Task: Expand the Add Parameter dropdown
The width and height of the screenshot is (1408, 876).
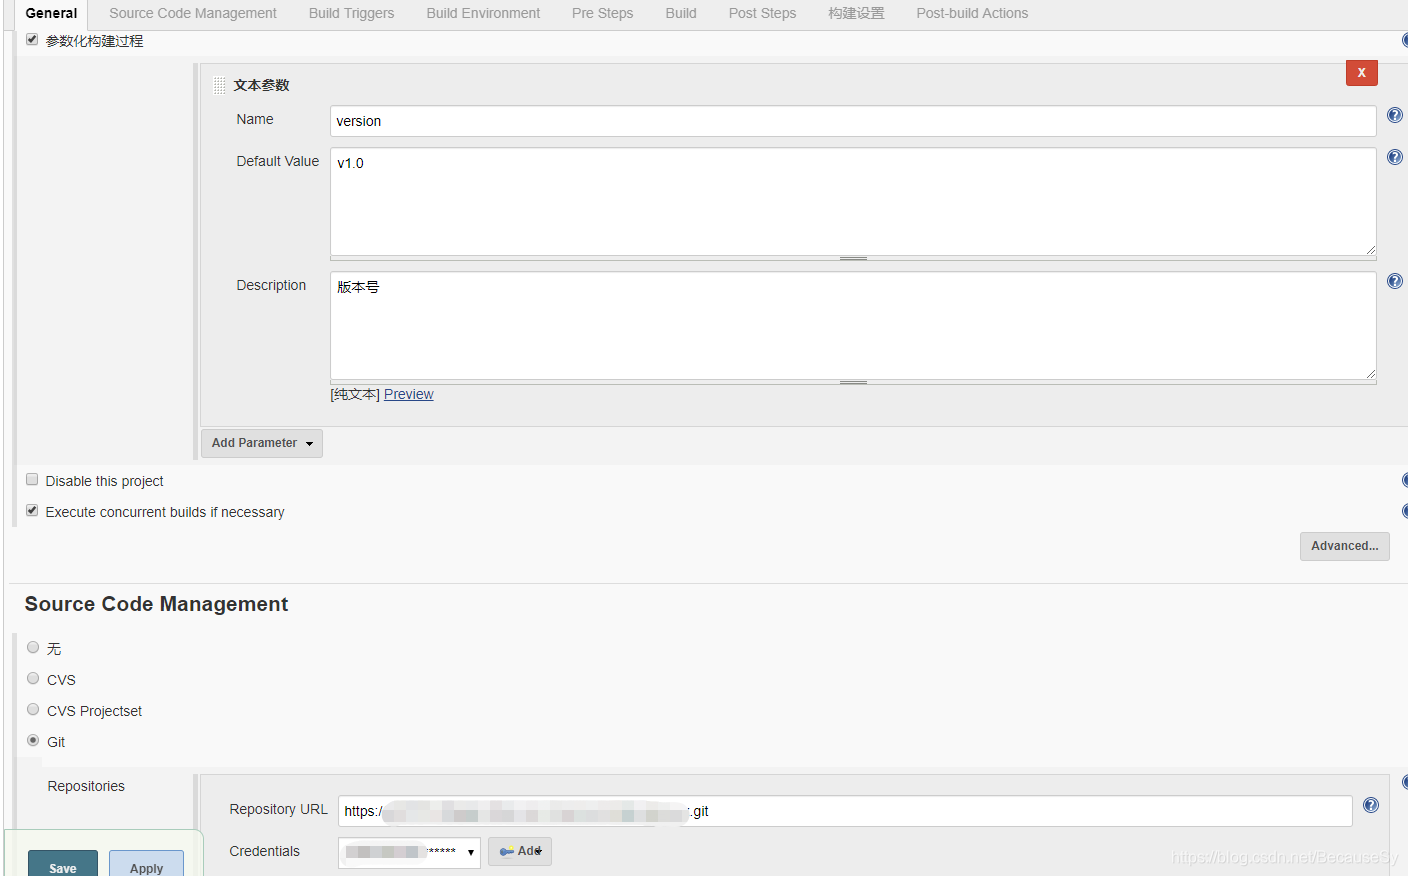Action: click(x=262, y=443)
